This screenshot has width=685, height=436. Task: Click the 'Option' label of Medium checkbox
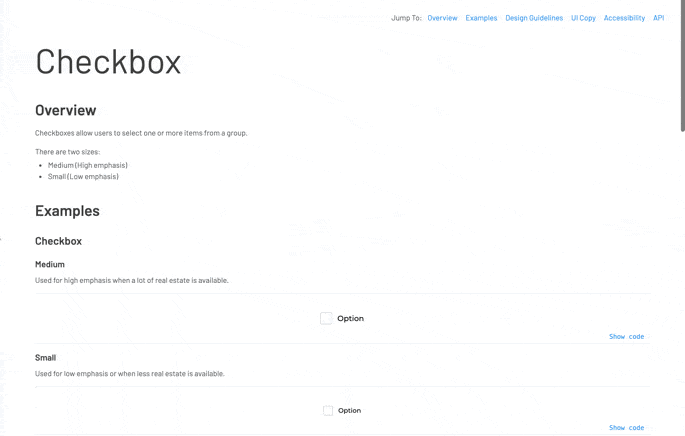(x=350, y=318)
